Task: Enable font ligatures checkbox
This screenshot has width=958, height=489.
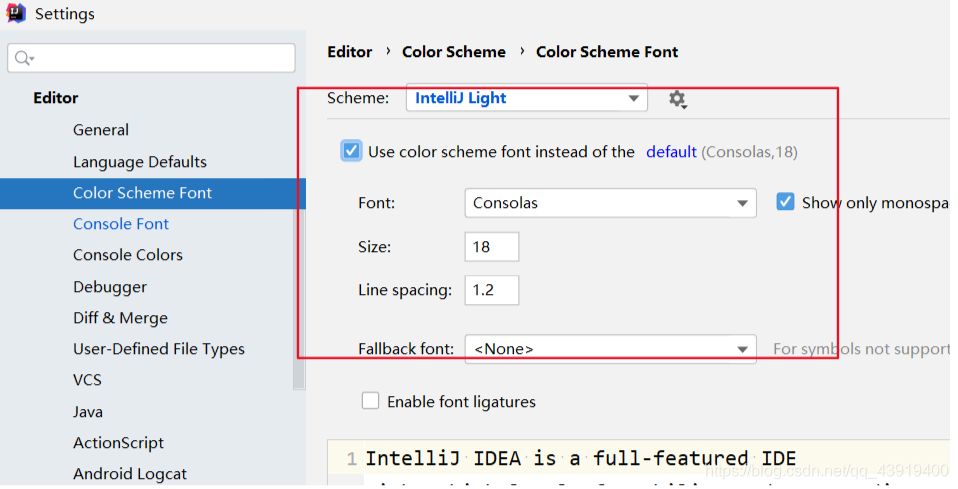Action: pos(370,401)
